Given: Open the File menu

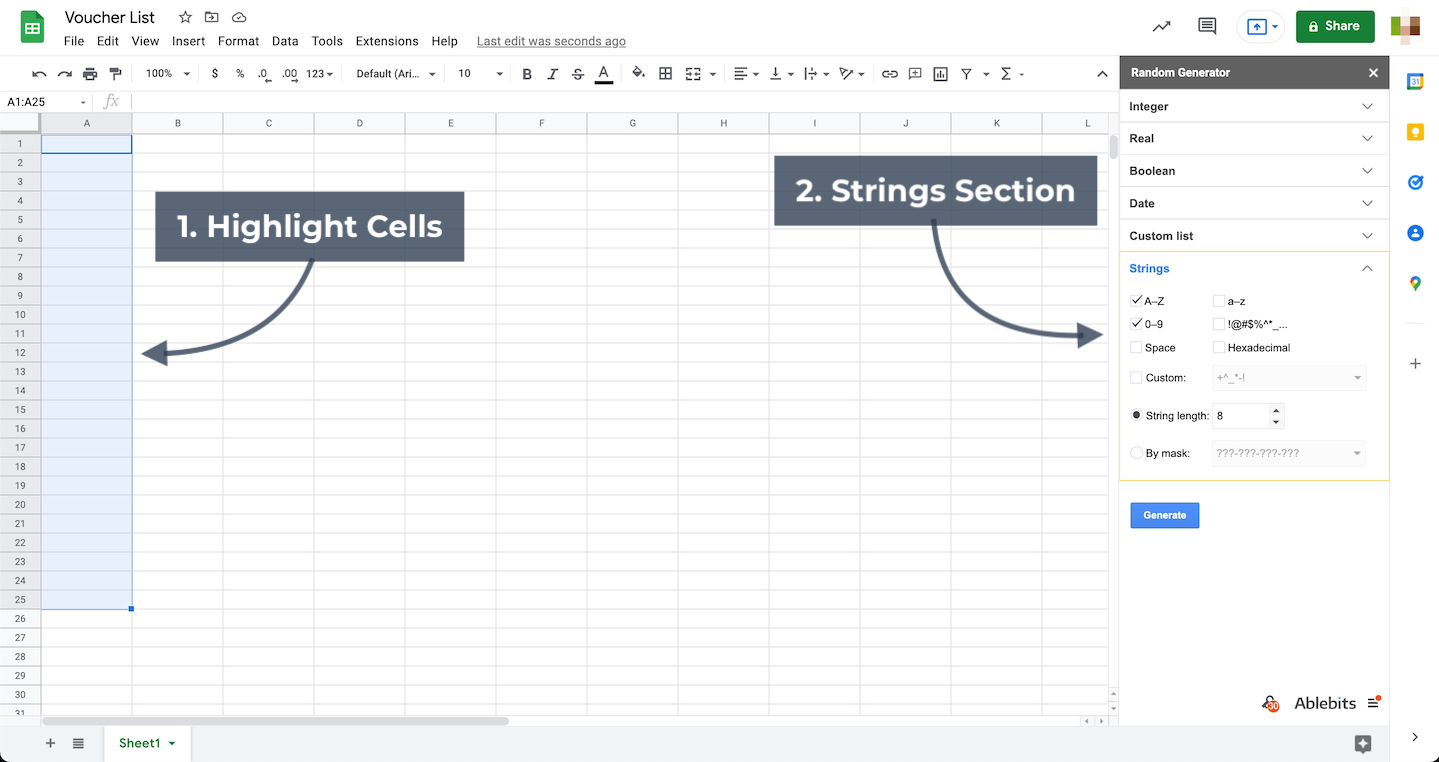Looking at the screenshot, I should [x=74, y=41].
